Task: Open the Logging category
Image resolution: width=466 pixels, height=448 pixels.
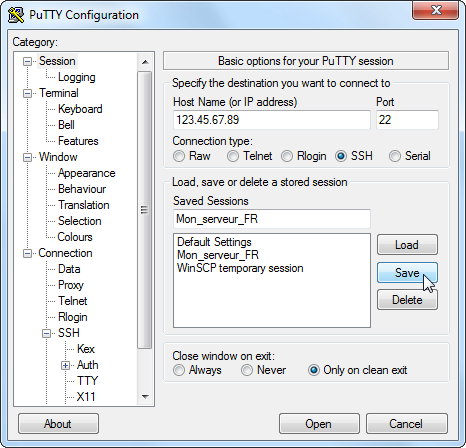Action: 77,77
